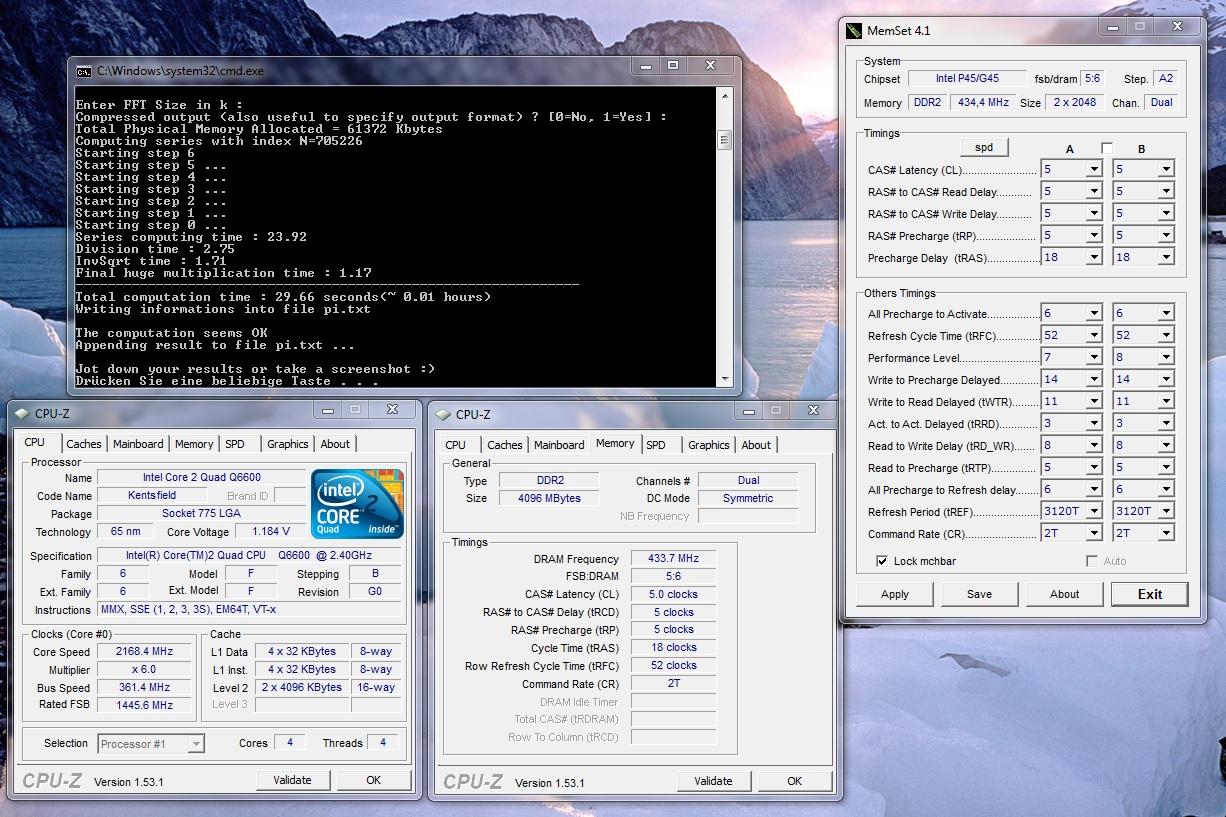Viewport: 1226px width, 817px height.
Task: Click the spd button in MemSet
Action: (x=984, y=147)
